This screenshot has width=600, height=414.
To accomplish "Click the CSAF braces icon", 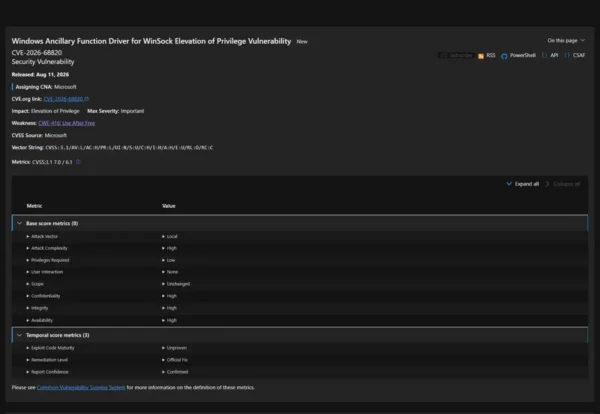I will [x=567, y=55].
